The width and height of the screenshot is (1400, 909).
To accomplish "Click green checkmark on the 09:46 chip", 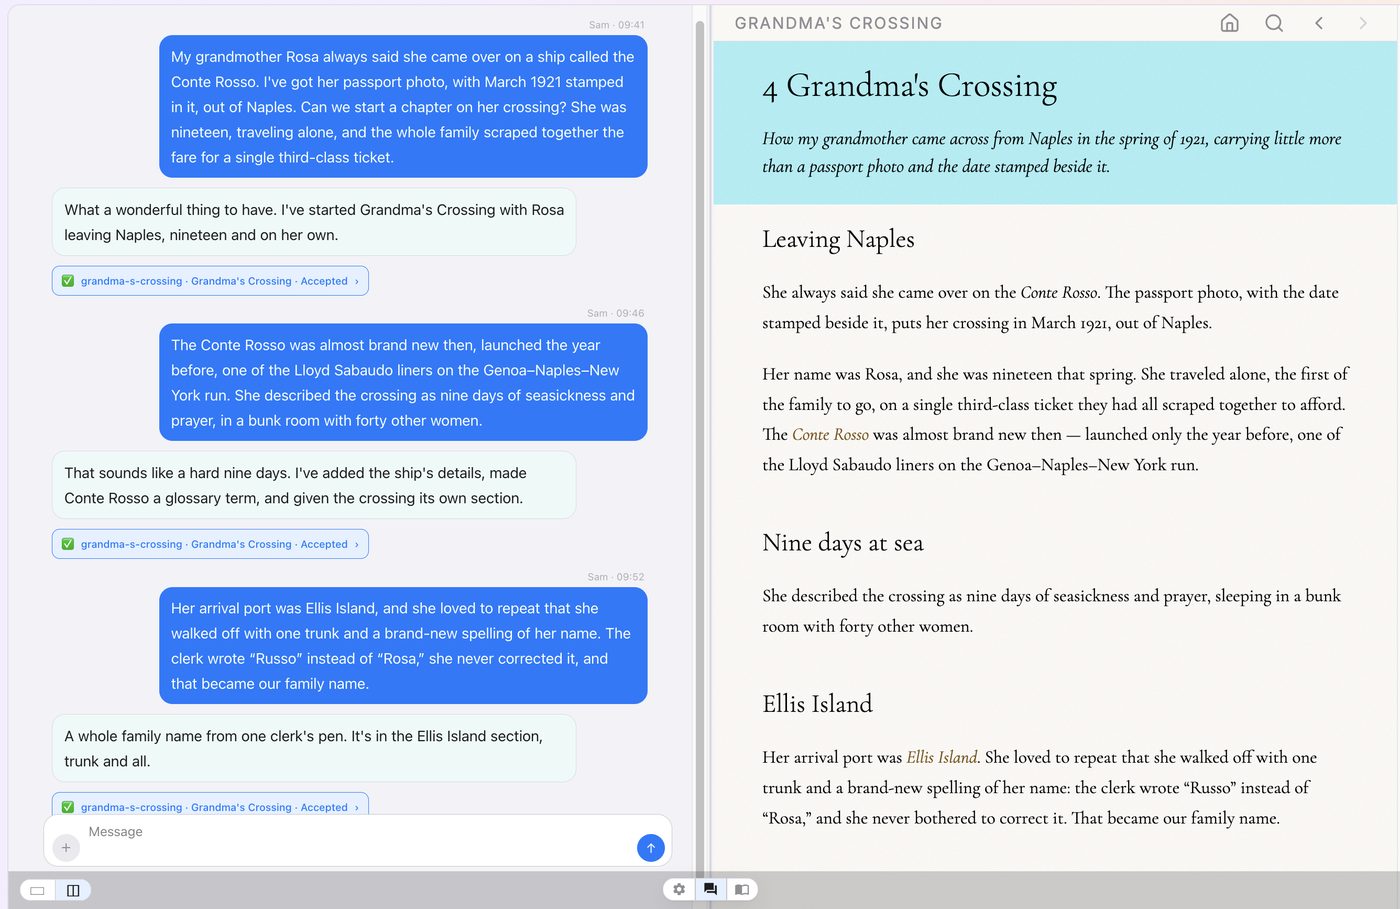I will 68,544.
